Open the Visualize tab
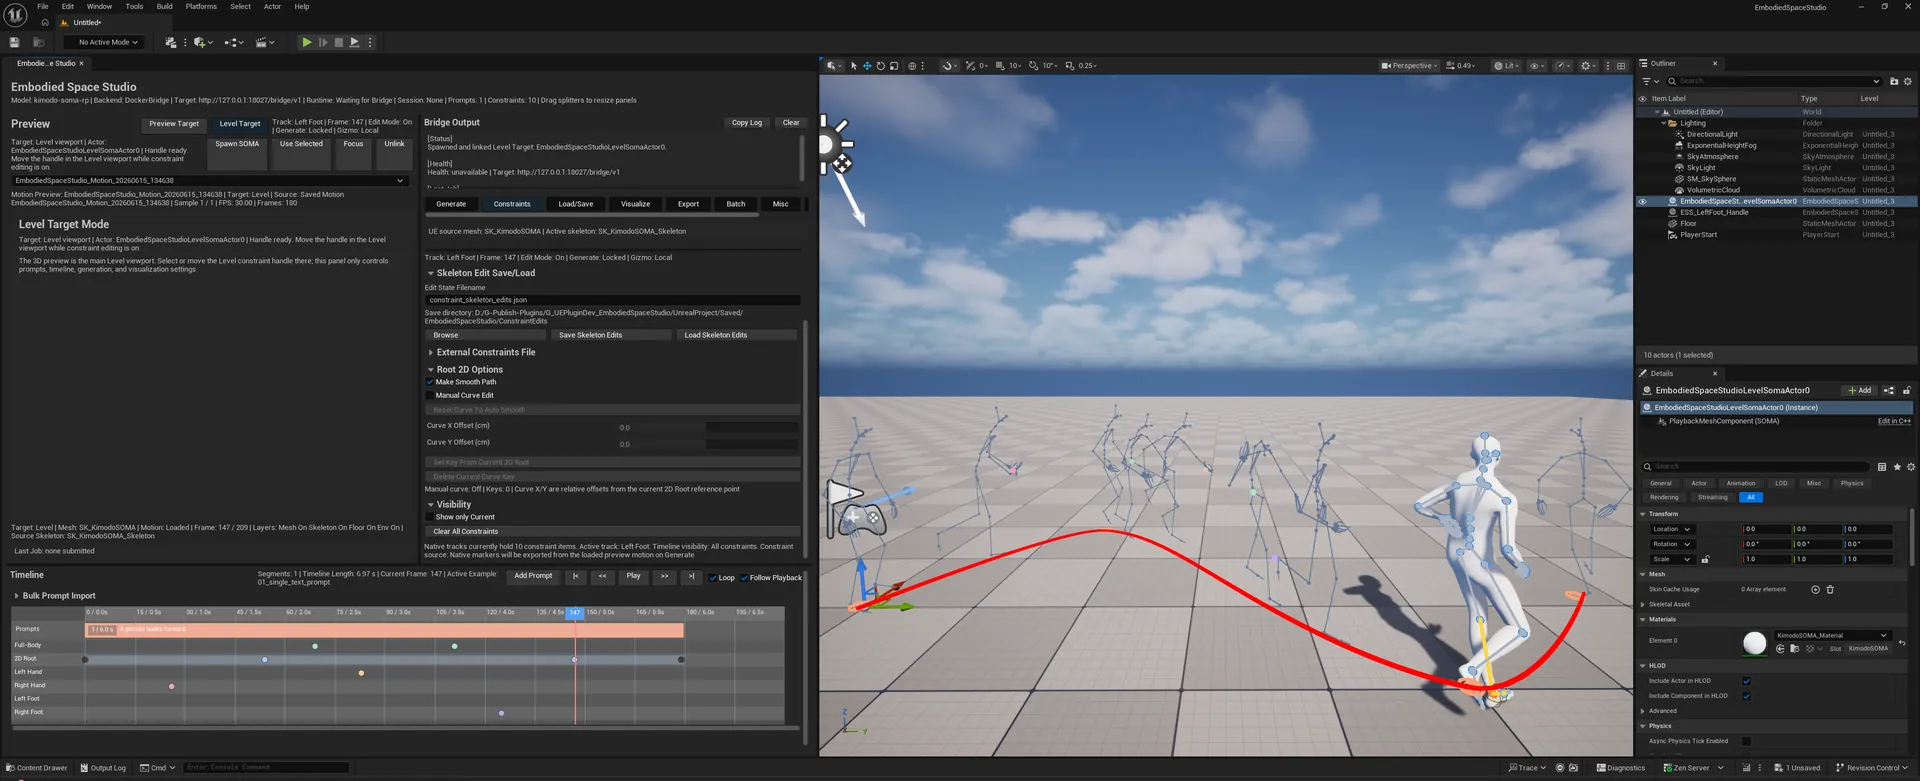The height and width of the screenshot is (781, 1920). [x=635, y=204]
